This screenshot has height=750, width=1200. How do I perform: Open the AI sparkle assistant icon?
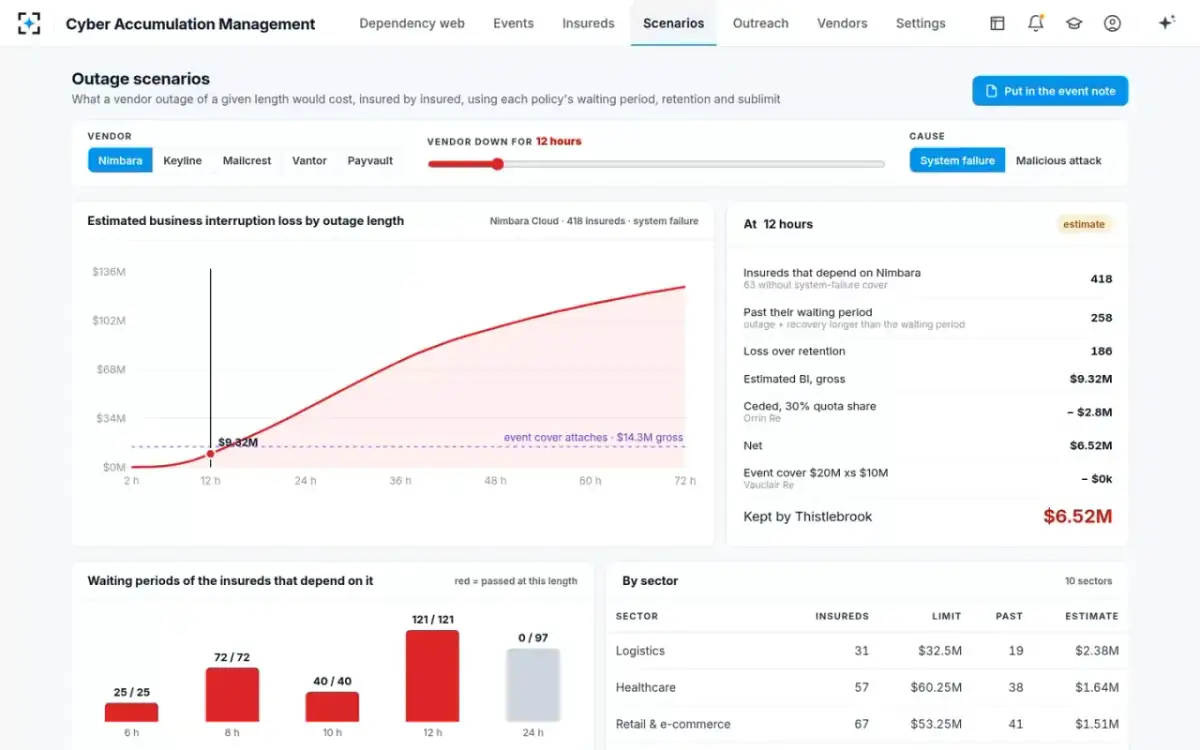[x=1166, y=23]
